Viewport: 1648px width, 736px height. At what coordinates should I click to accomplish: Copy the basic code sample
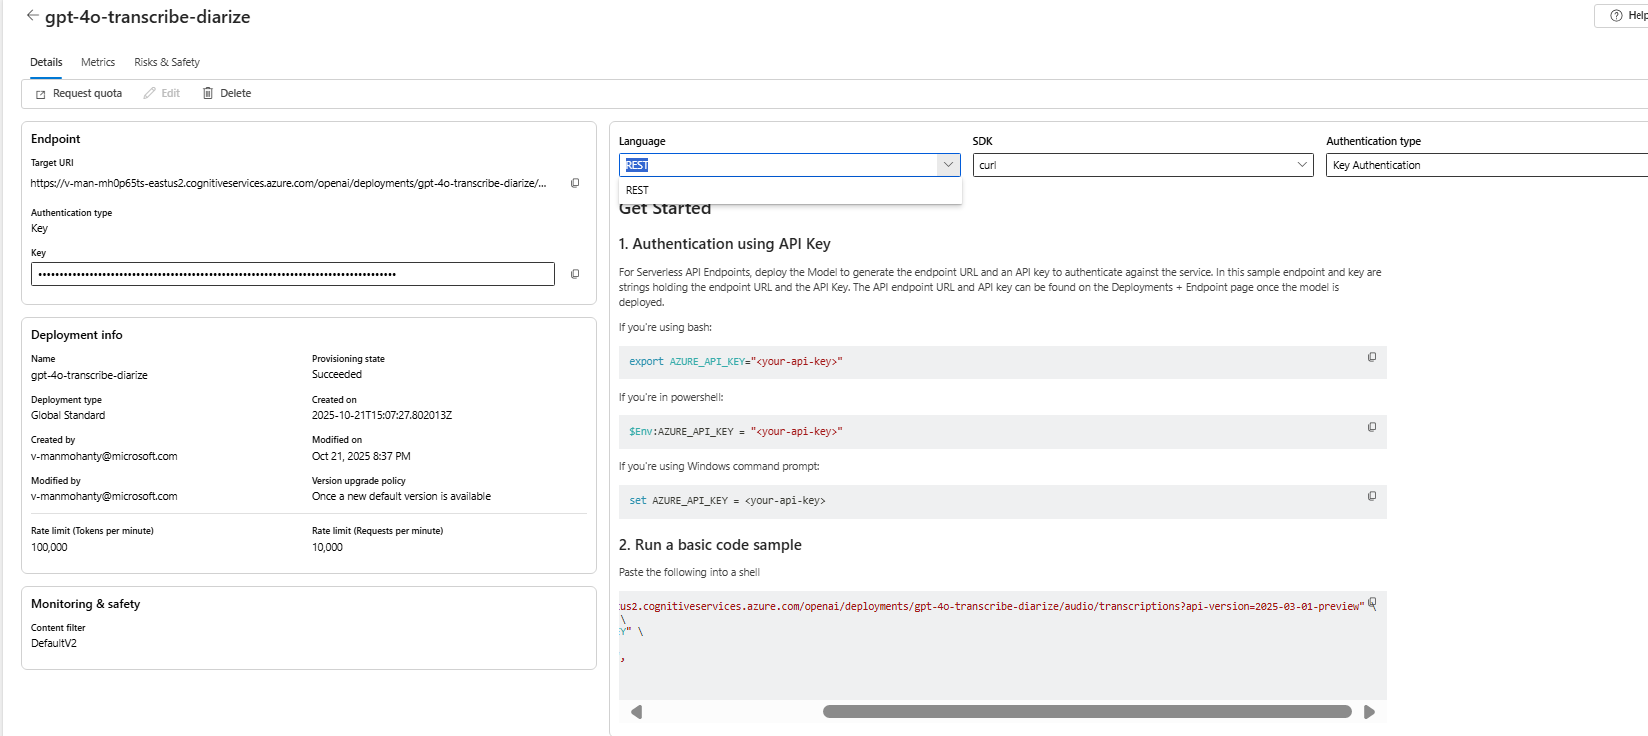(1373, 603)
